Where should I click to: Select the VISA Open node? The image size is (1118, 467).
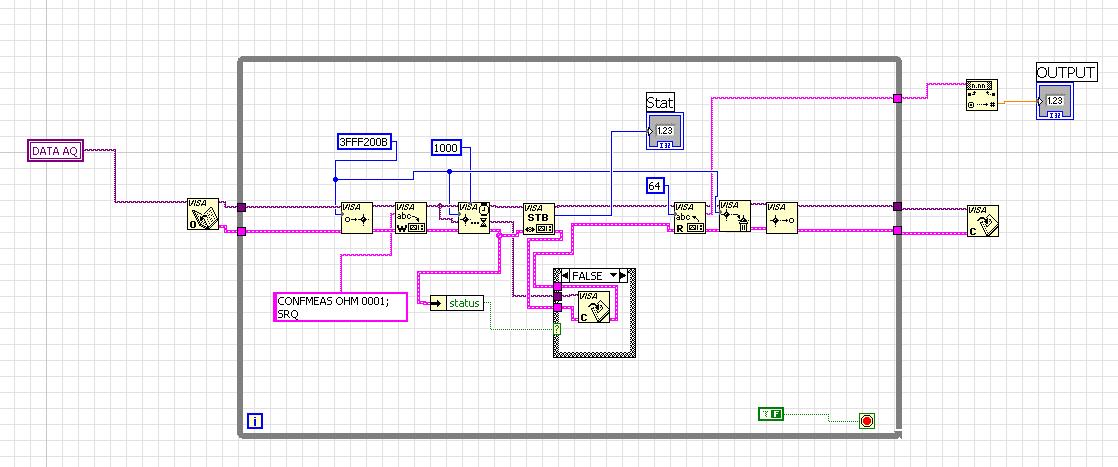coord(203,214)
